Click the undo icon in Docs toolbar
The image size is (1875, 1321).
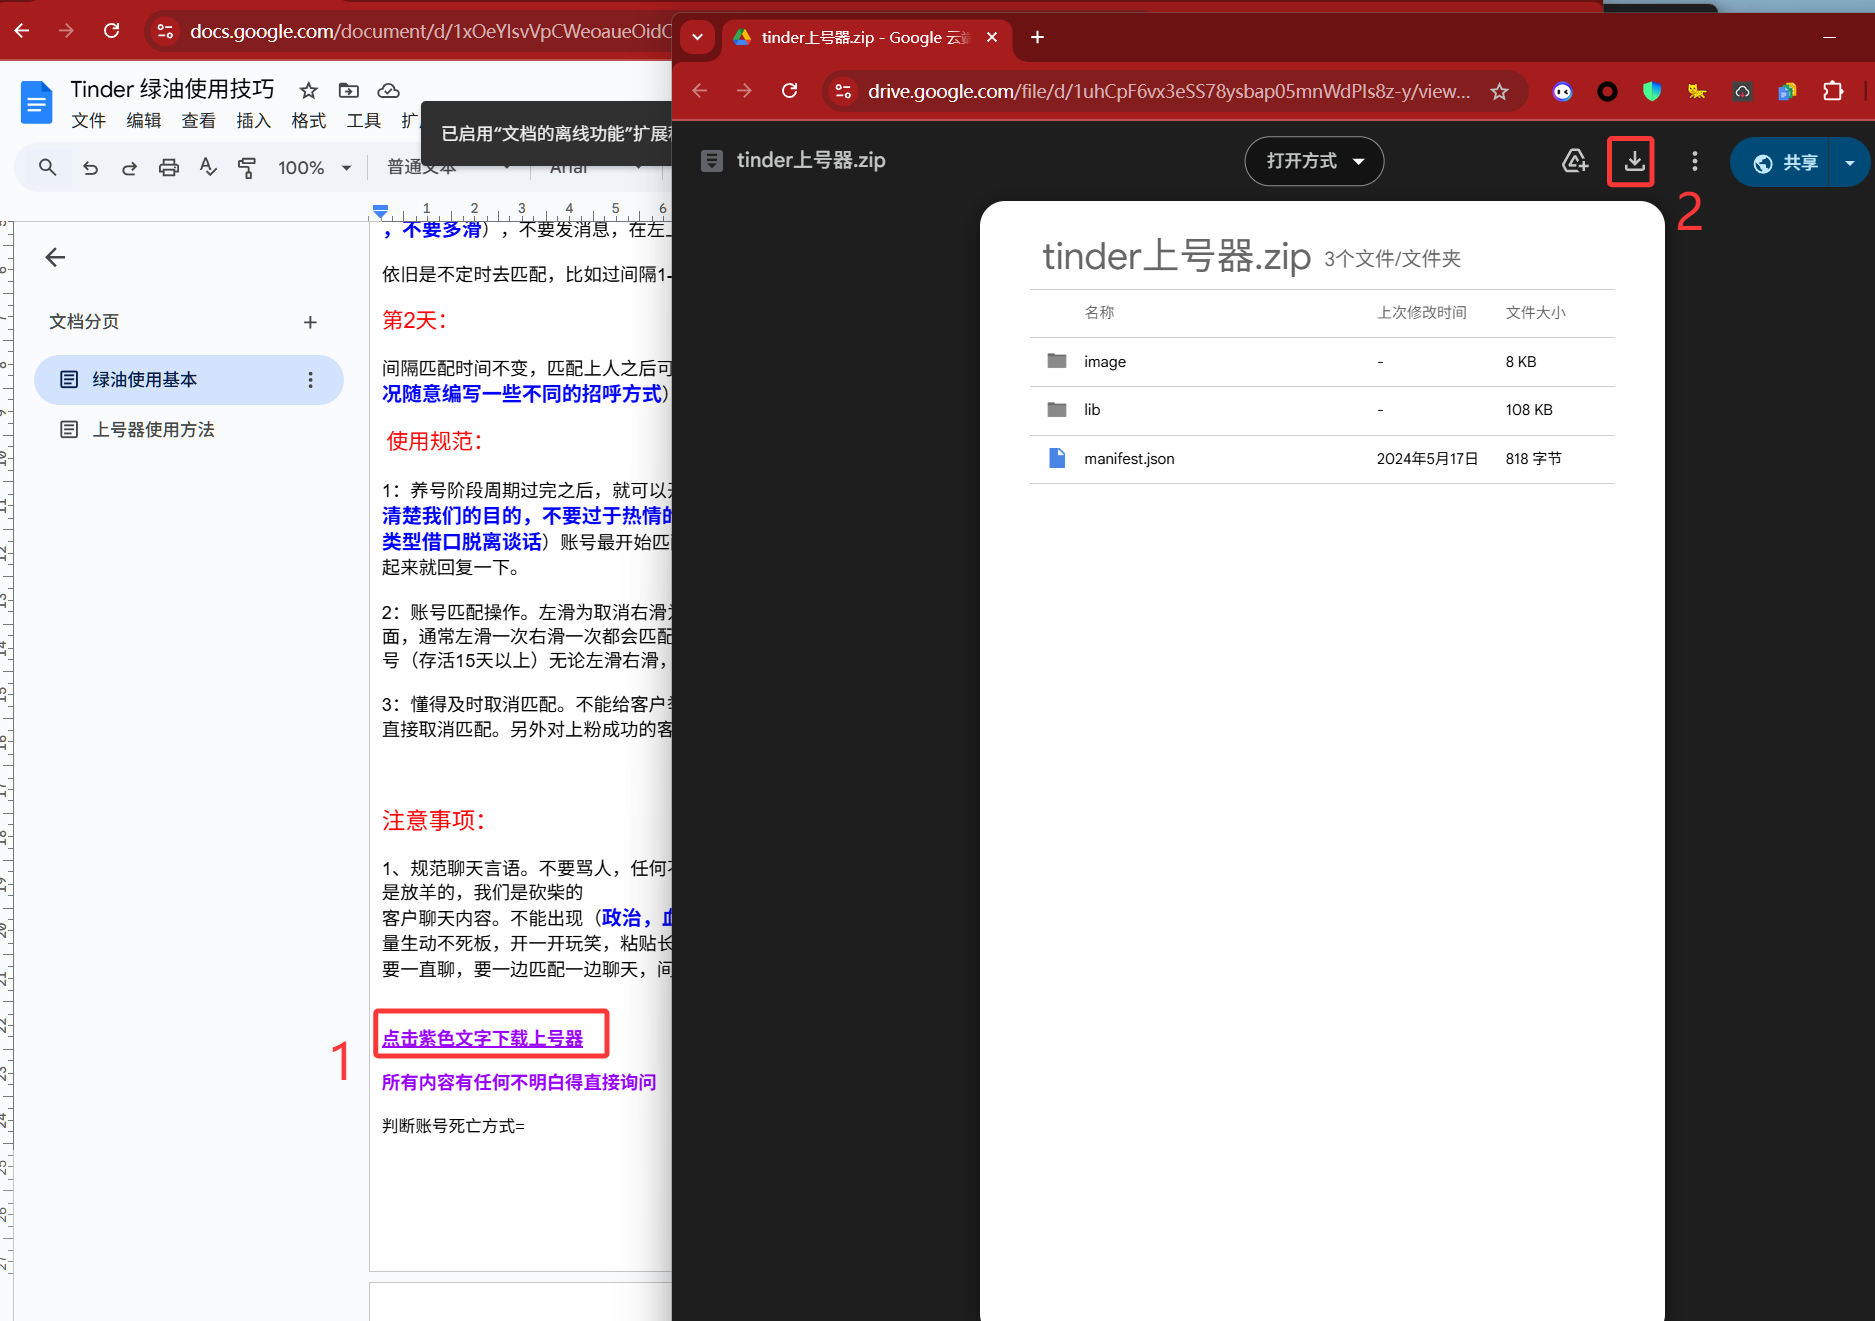click(x=90, y=168)
